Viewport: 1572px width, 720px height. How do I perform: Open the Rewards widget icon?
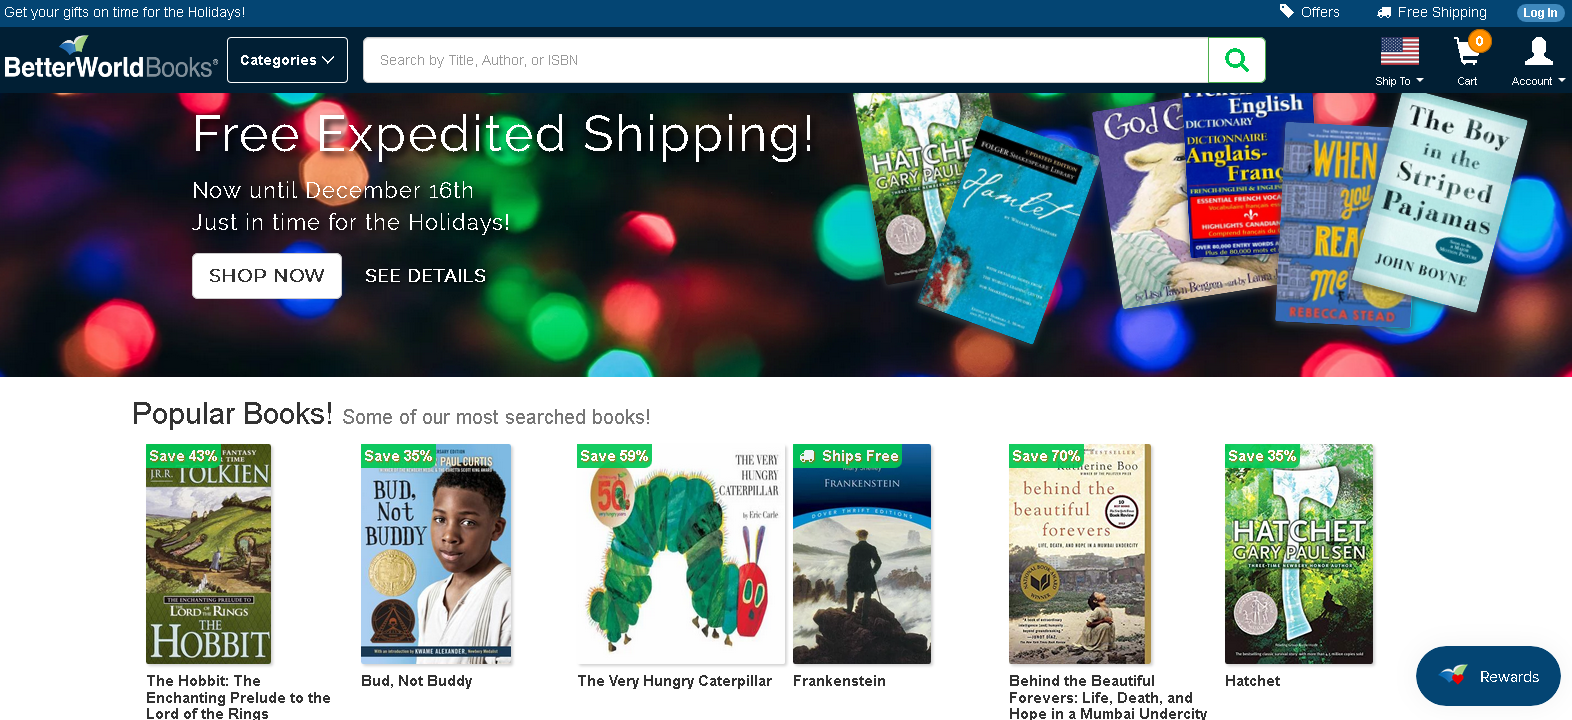coord(1453,676)
